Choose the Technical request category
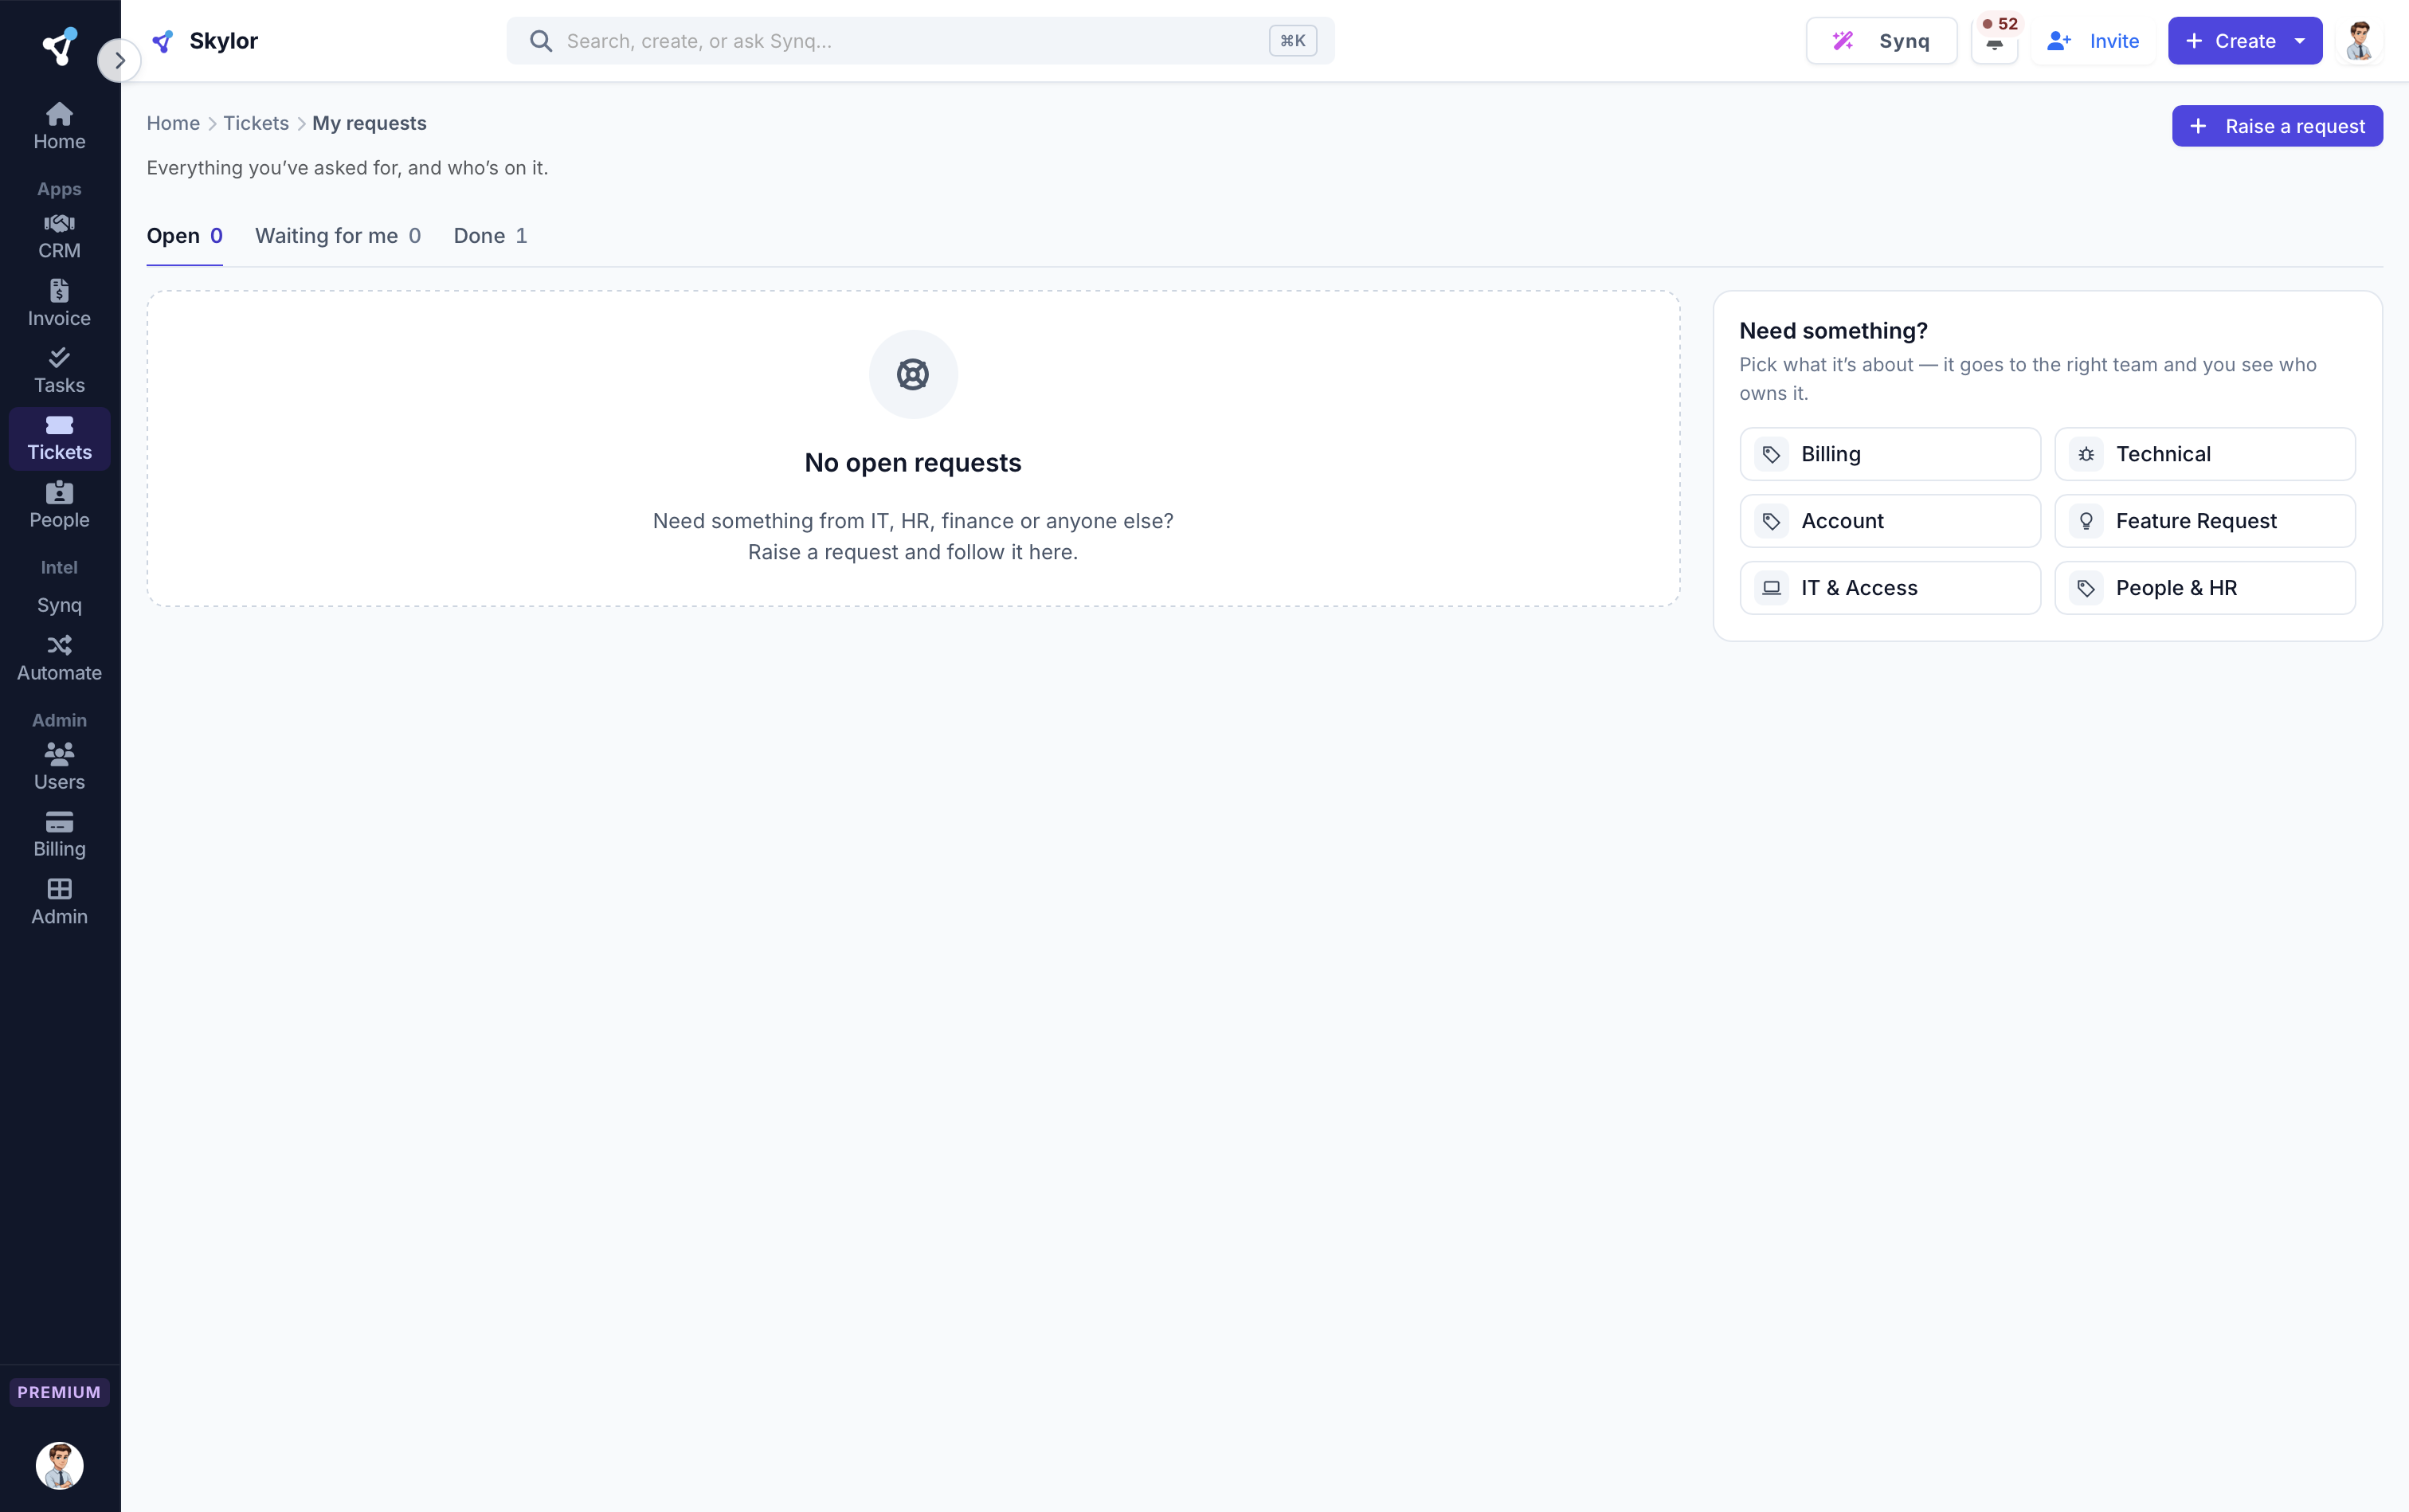 (x=2205, y=454)
